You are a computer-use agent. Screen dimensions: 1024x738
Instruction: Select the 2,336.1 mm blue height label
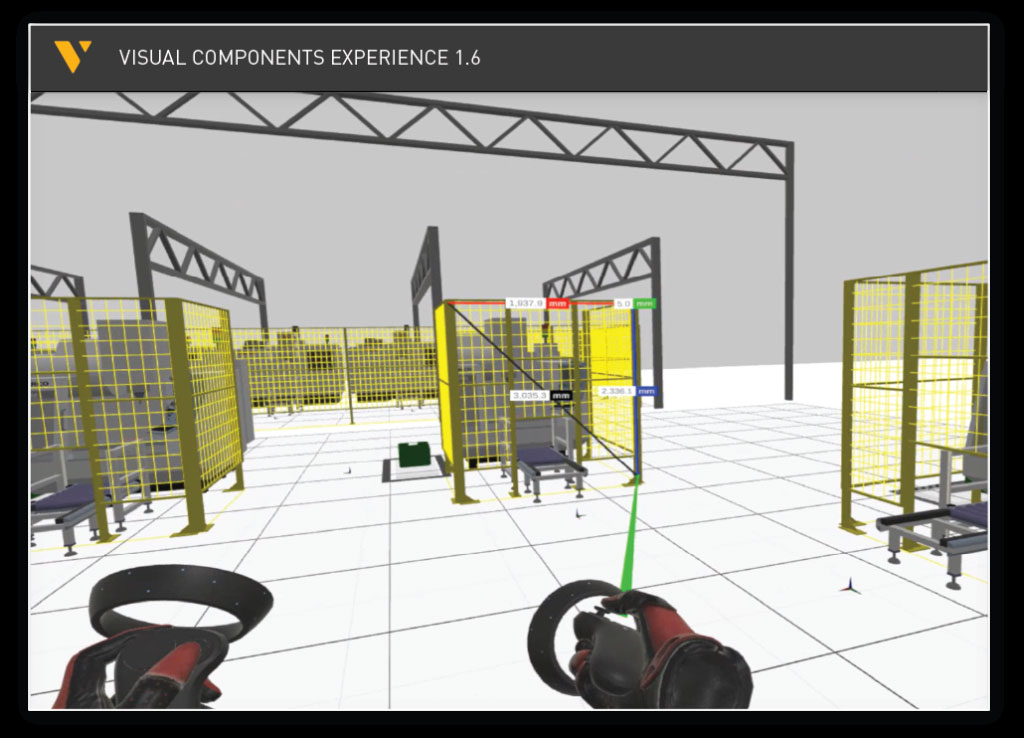(627, 391)
